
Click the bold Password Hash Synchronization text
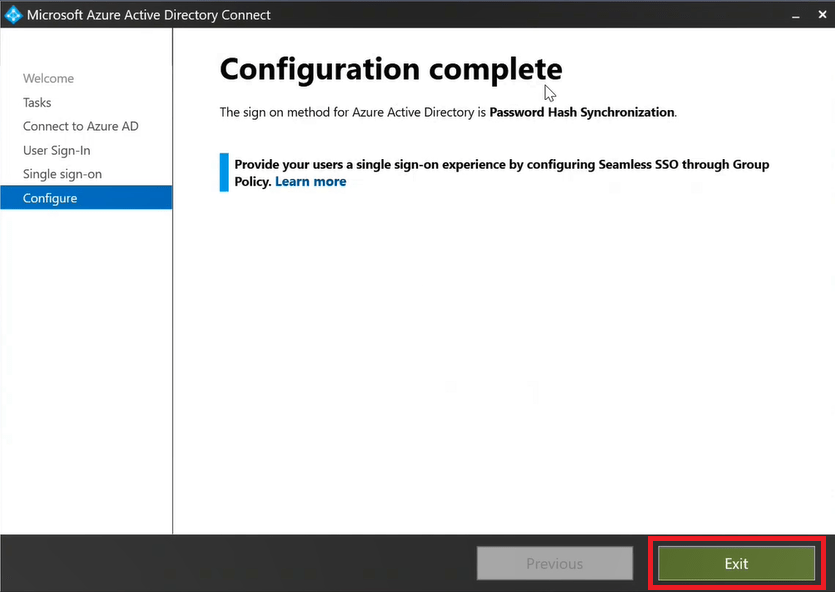point(581,113)
